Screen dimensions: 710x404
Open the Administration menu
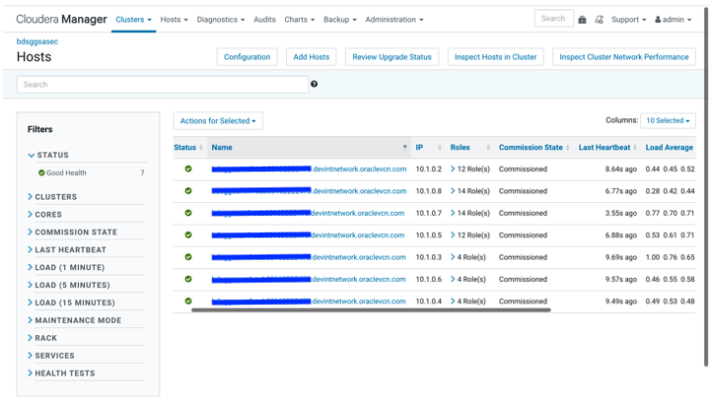click(394, 19)
